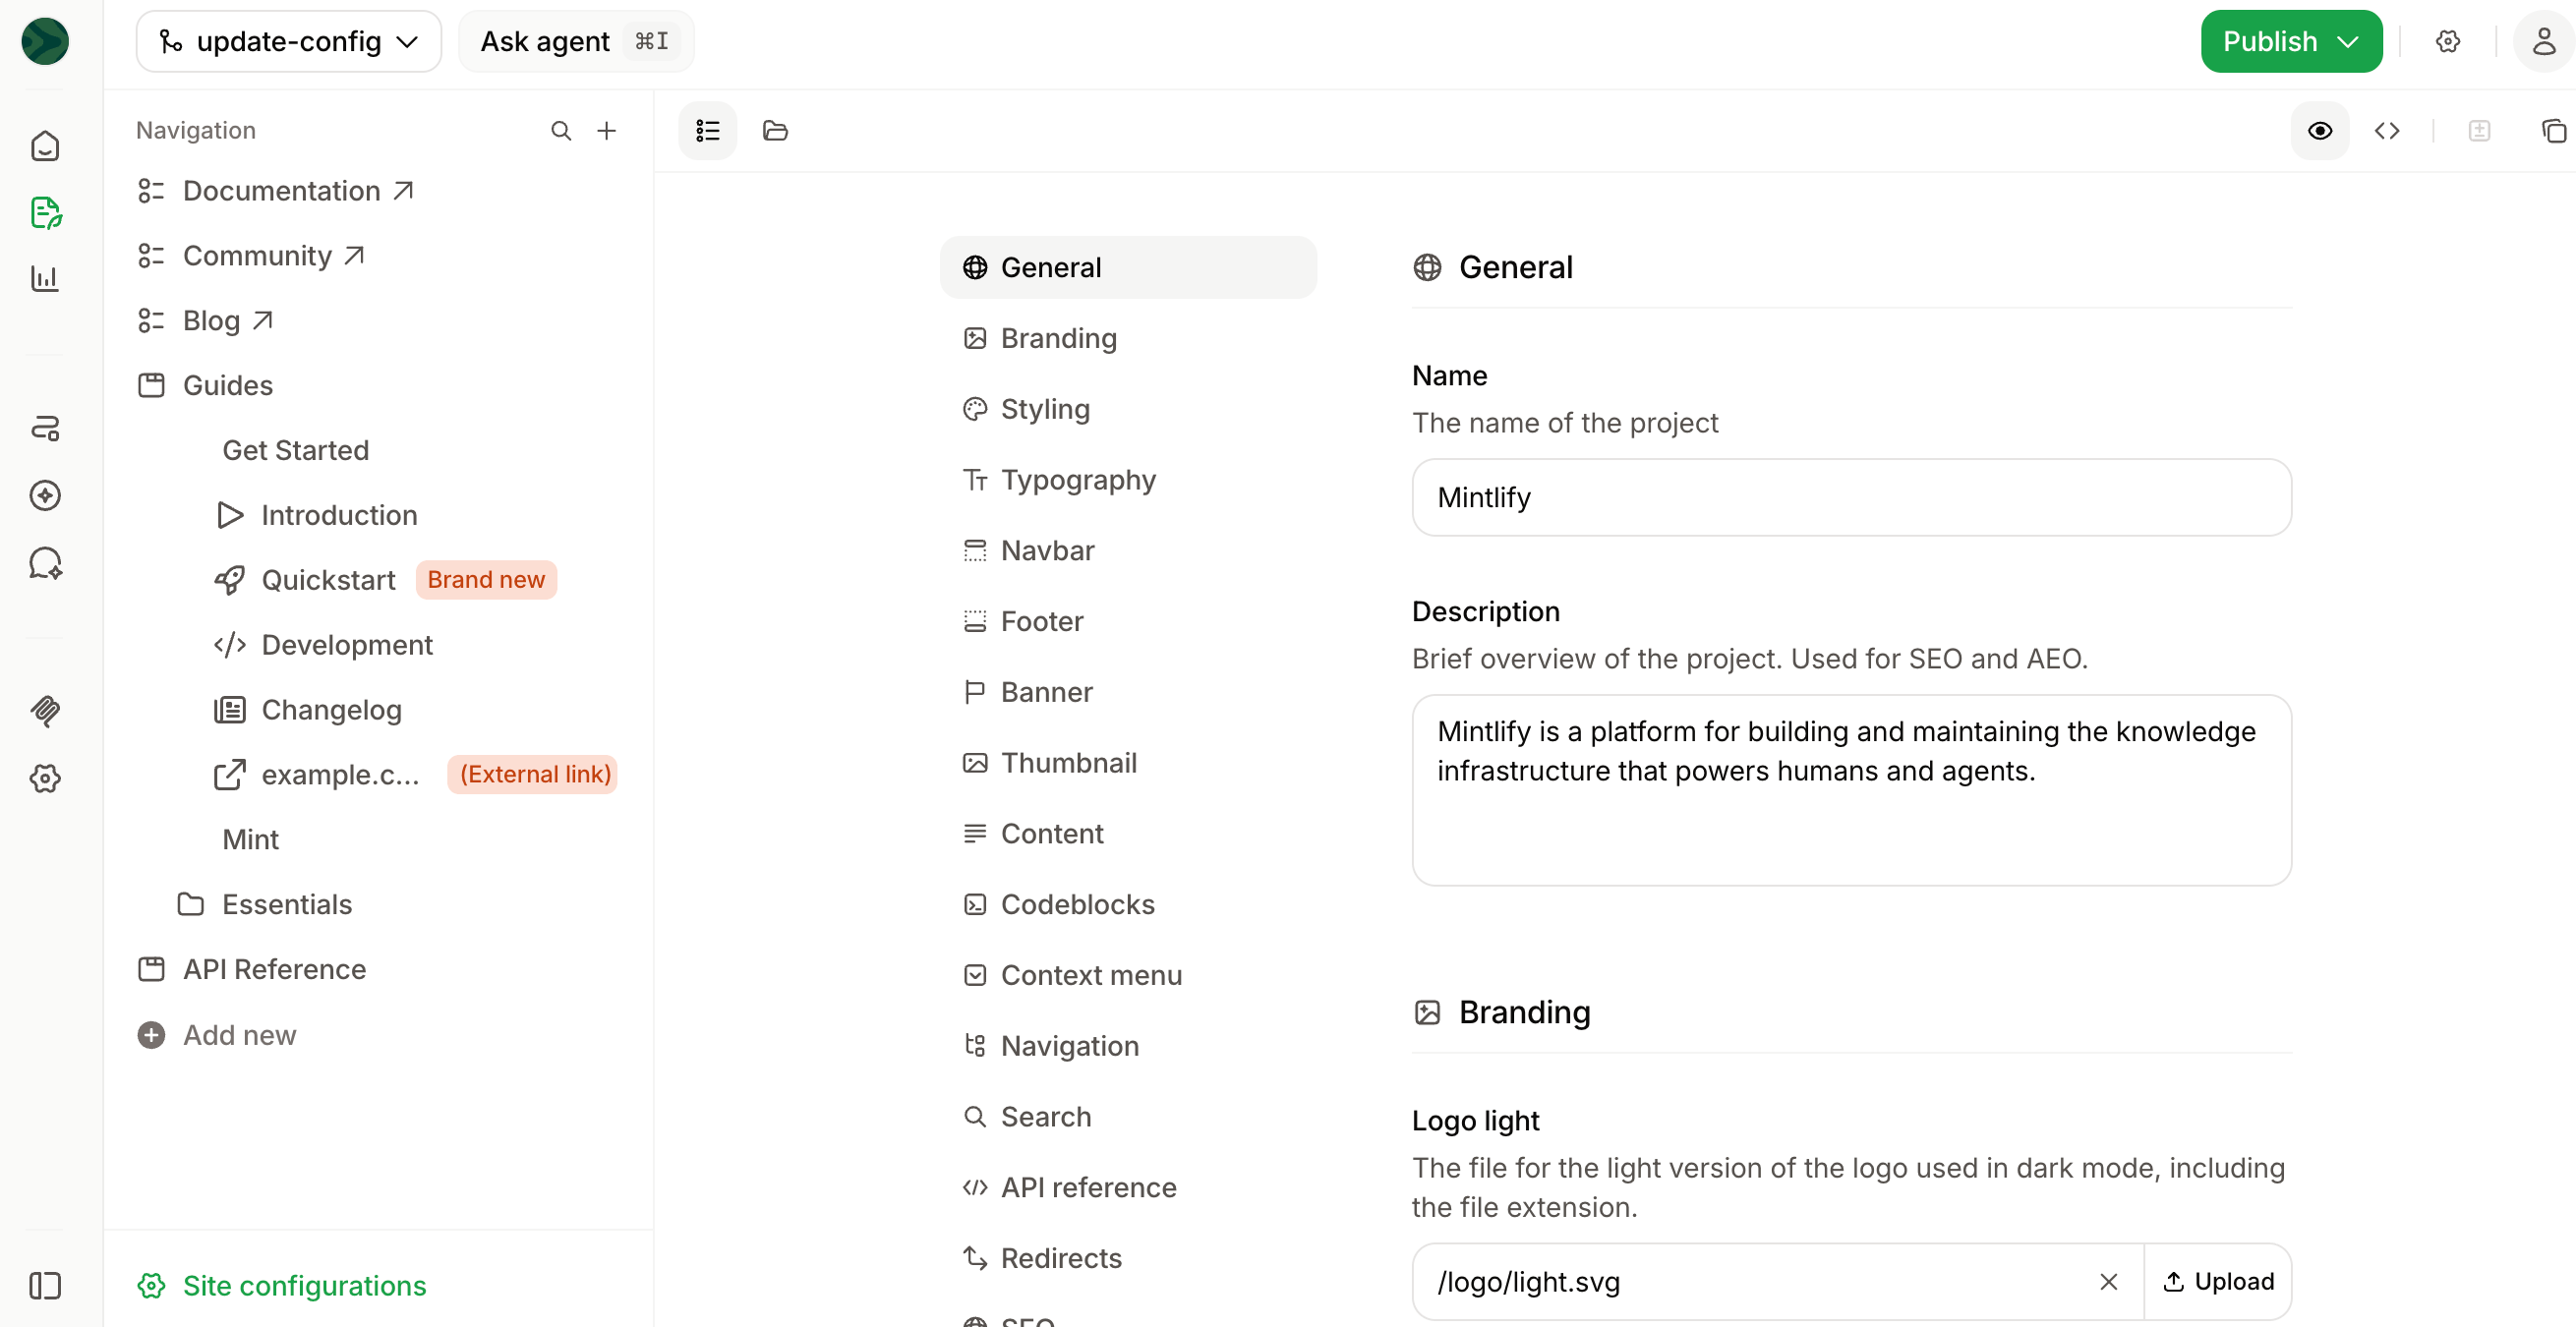
Task: Open the editor page icon in left rail
Action: (45, 212)
